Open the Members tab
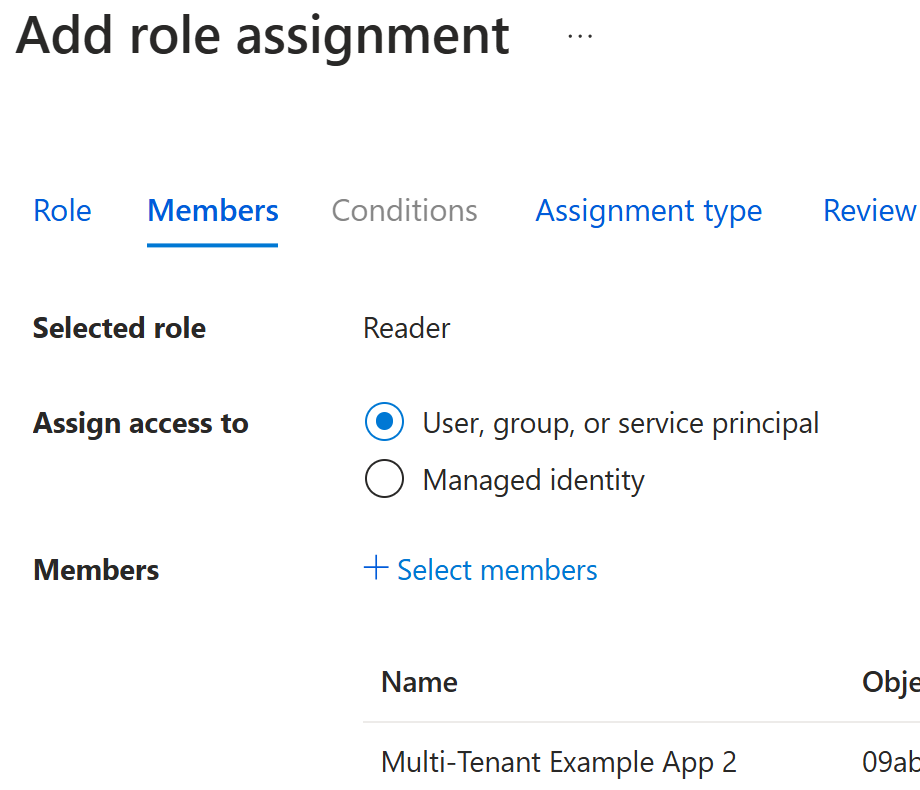Image resolution: width=920 pixels, height=790 pixels. point(212,211)
